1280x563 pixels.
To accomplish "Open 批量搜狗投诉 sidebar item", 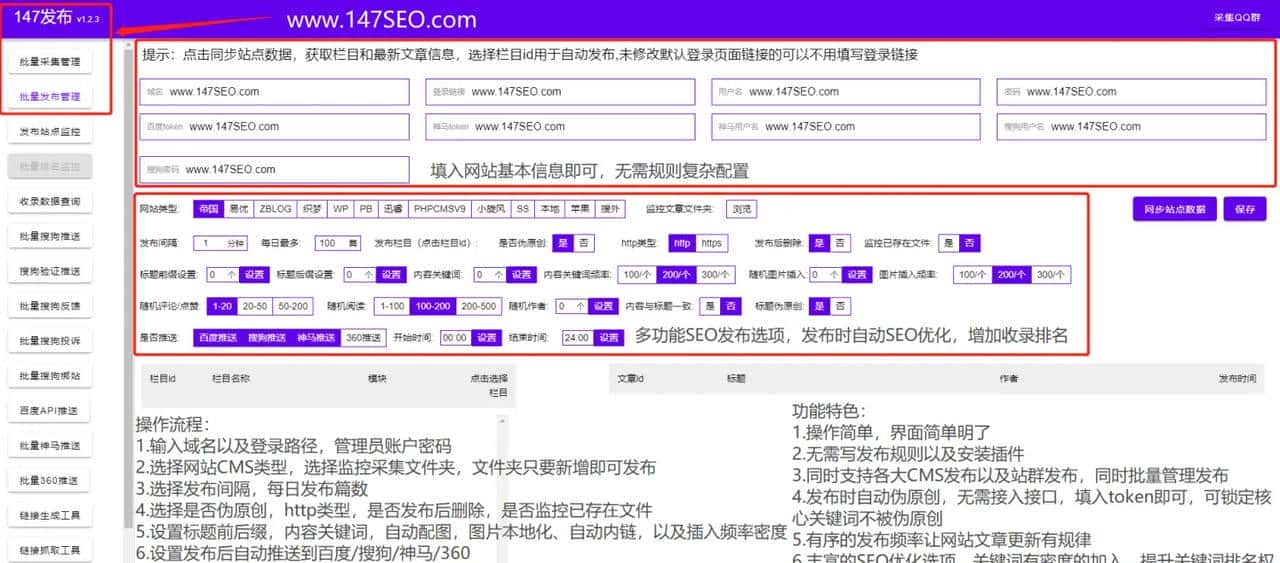I will pos(50,341).
